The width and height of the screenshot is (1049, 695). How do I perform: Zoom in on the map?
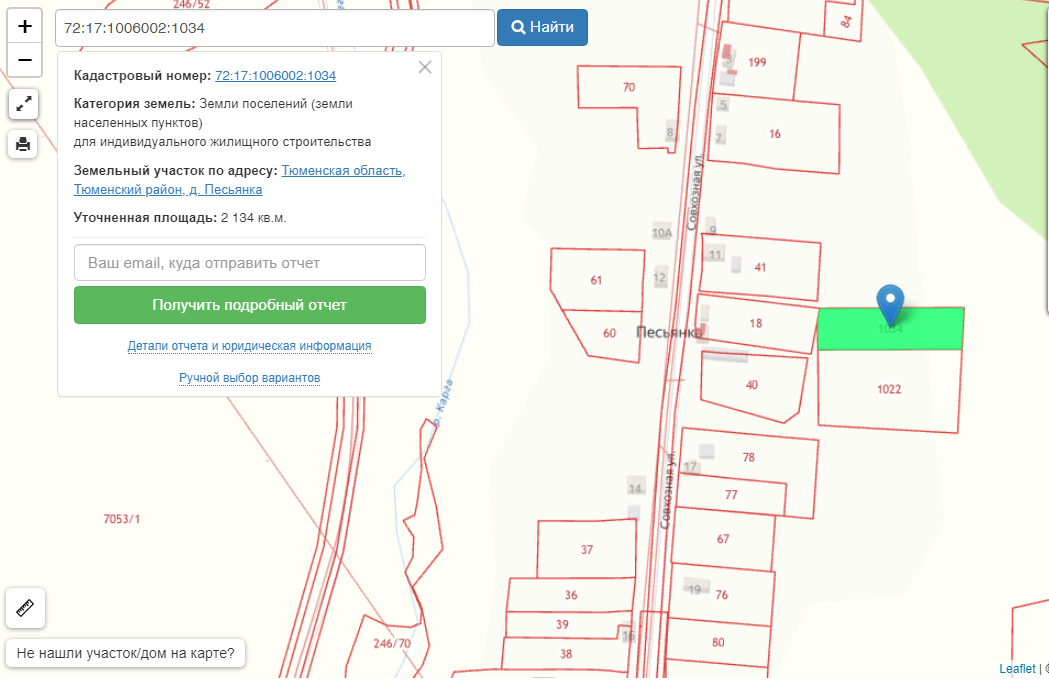point(24,26)
